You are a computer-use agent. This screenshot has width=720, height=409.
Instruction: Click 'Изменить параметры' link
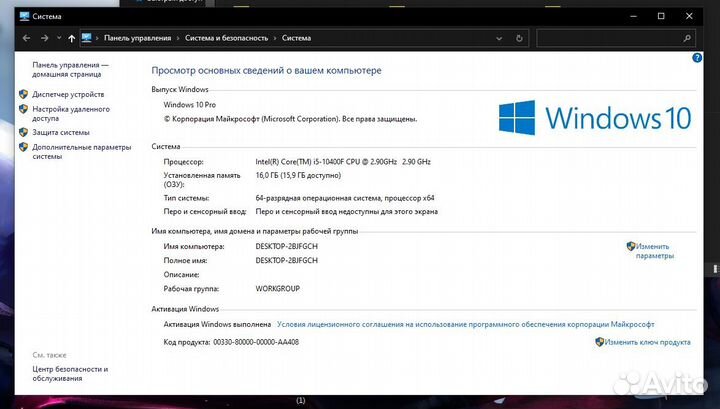(x=654, y=251)
